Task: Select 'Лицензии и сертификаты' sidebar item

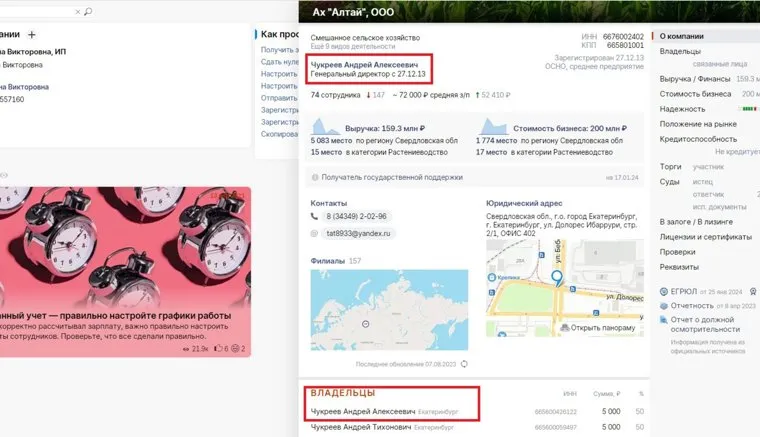Action: [705, 237]
